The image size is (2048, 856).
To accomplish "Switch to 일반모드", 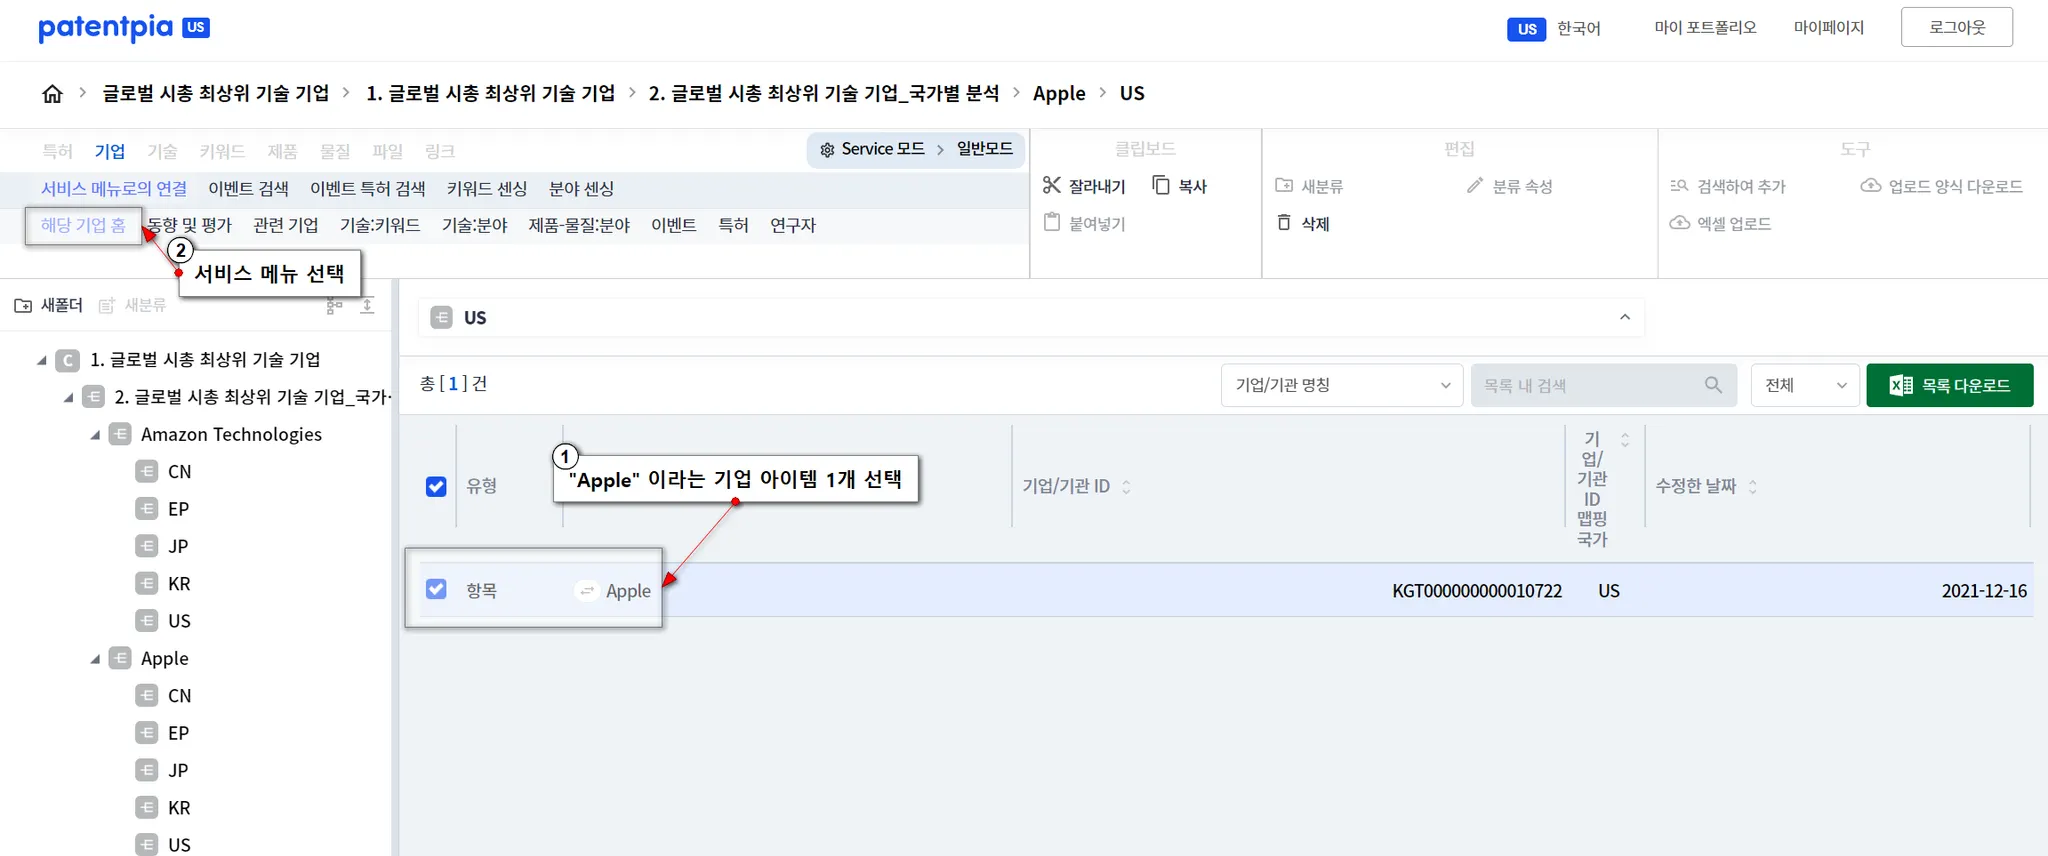I will pos(985,149).
